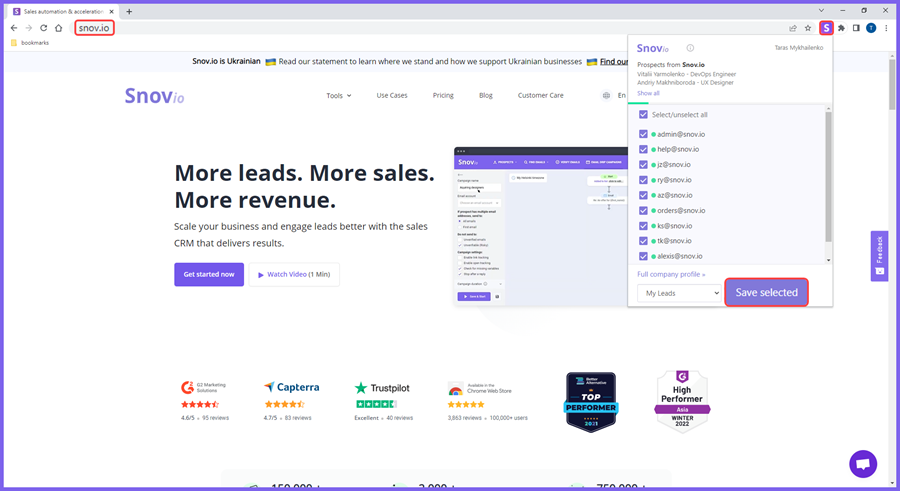
Task: Deselect orders@snov.io
Action: [x=643, y=210]
